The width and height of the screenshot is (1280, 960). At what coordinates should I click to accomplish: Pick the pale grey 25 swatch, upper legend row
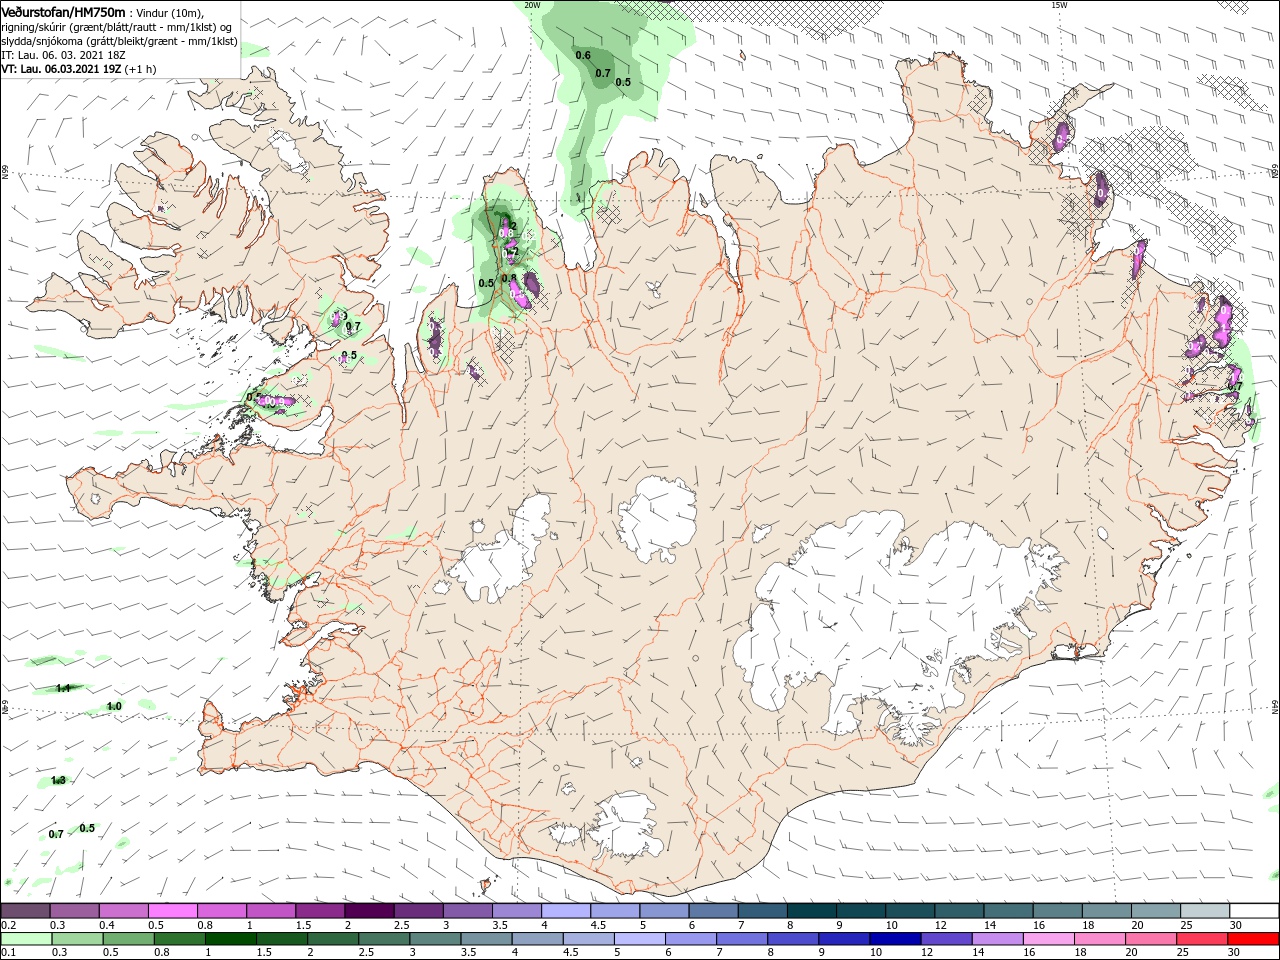pyautogui.click(x=1205, y=911)
